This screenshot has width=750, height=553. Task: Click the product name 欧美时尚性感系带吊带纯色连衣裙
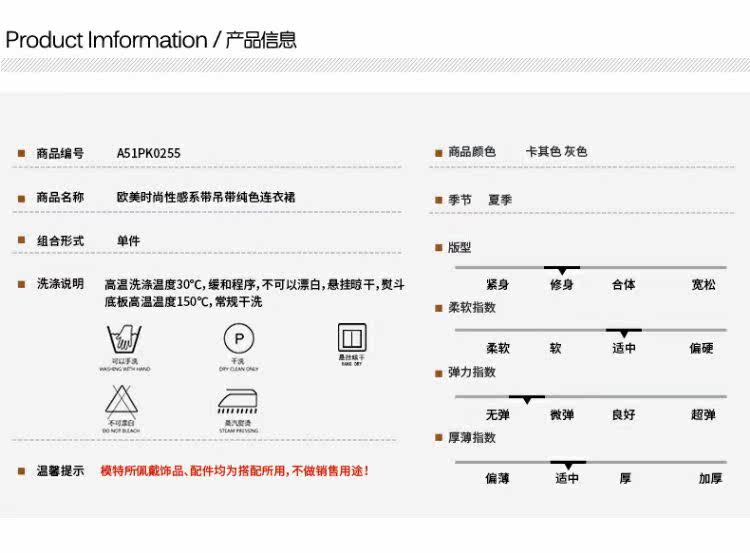206,197
